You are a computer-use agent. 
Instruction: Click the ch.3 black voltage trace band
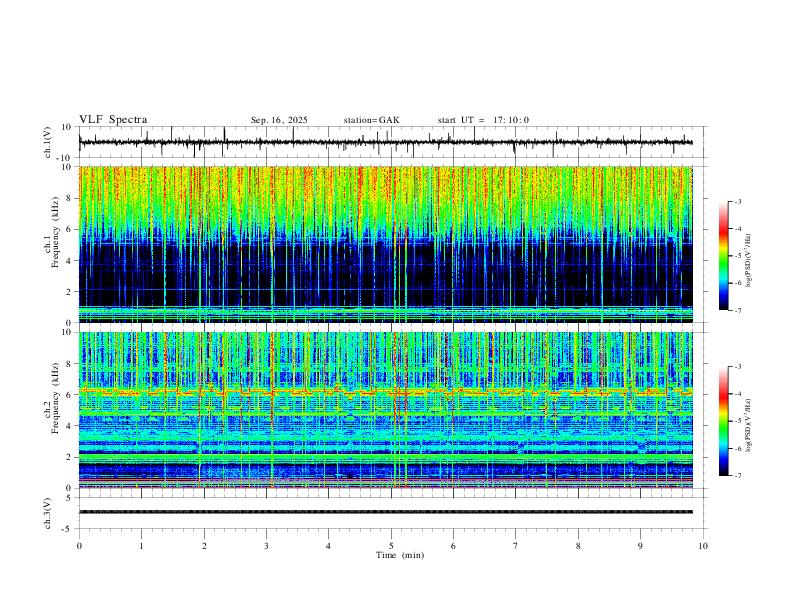click(385, 512)
